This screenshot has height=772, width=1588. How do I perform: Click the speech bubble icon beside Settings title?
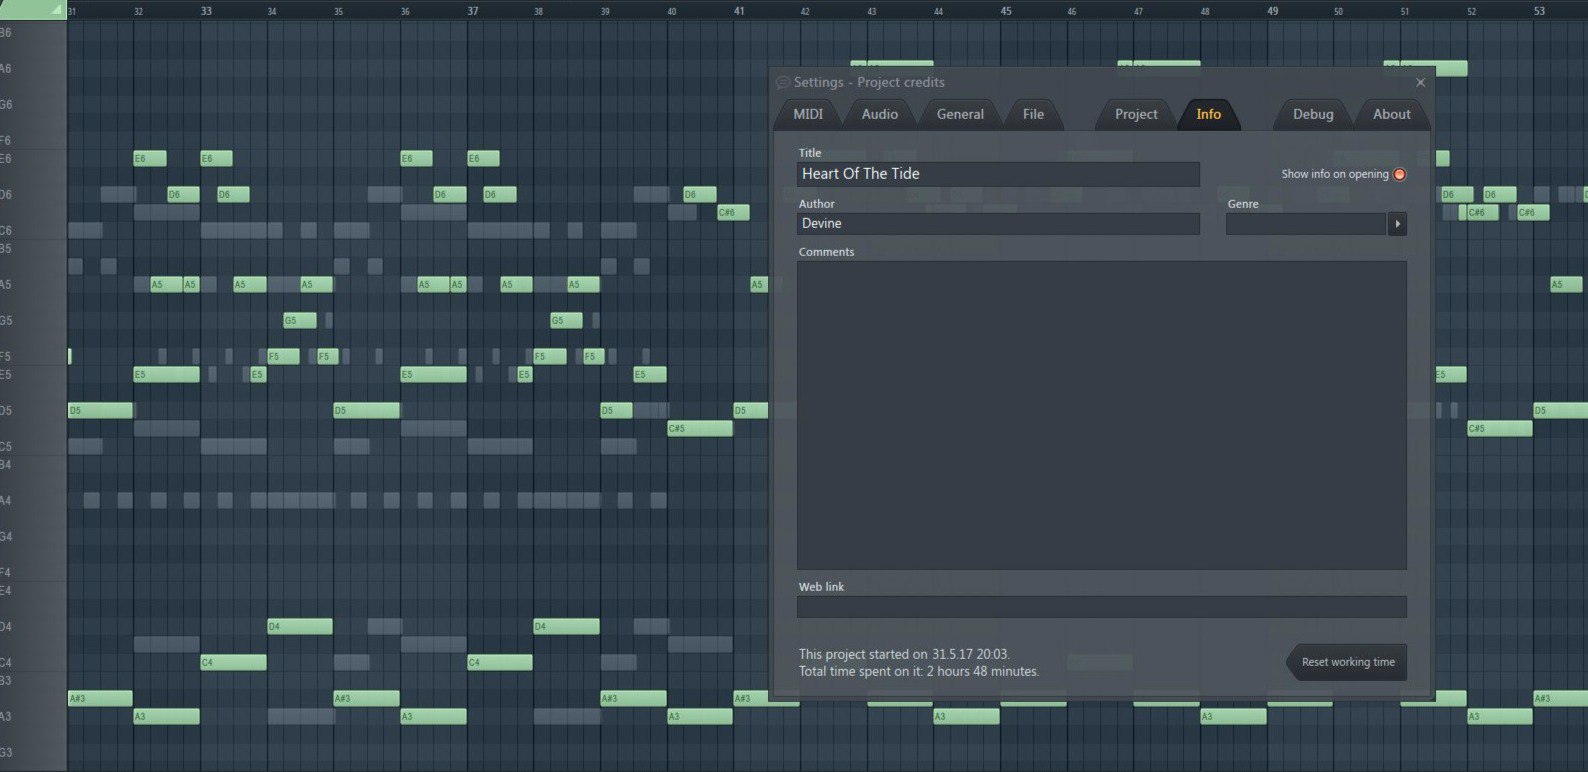coord(783,83)
